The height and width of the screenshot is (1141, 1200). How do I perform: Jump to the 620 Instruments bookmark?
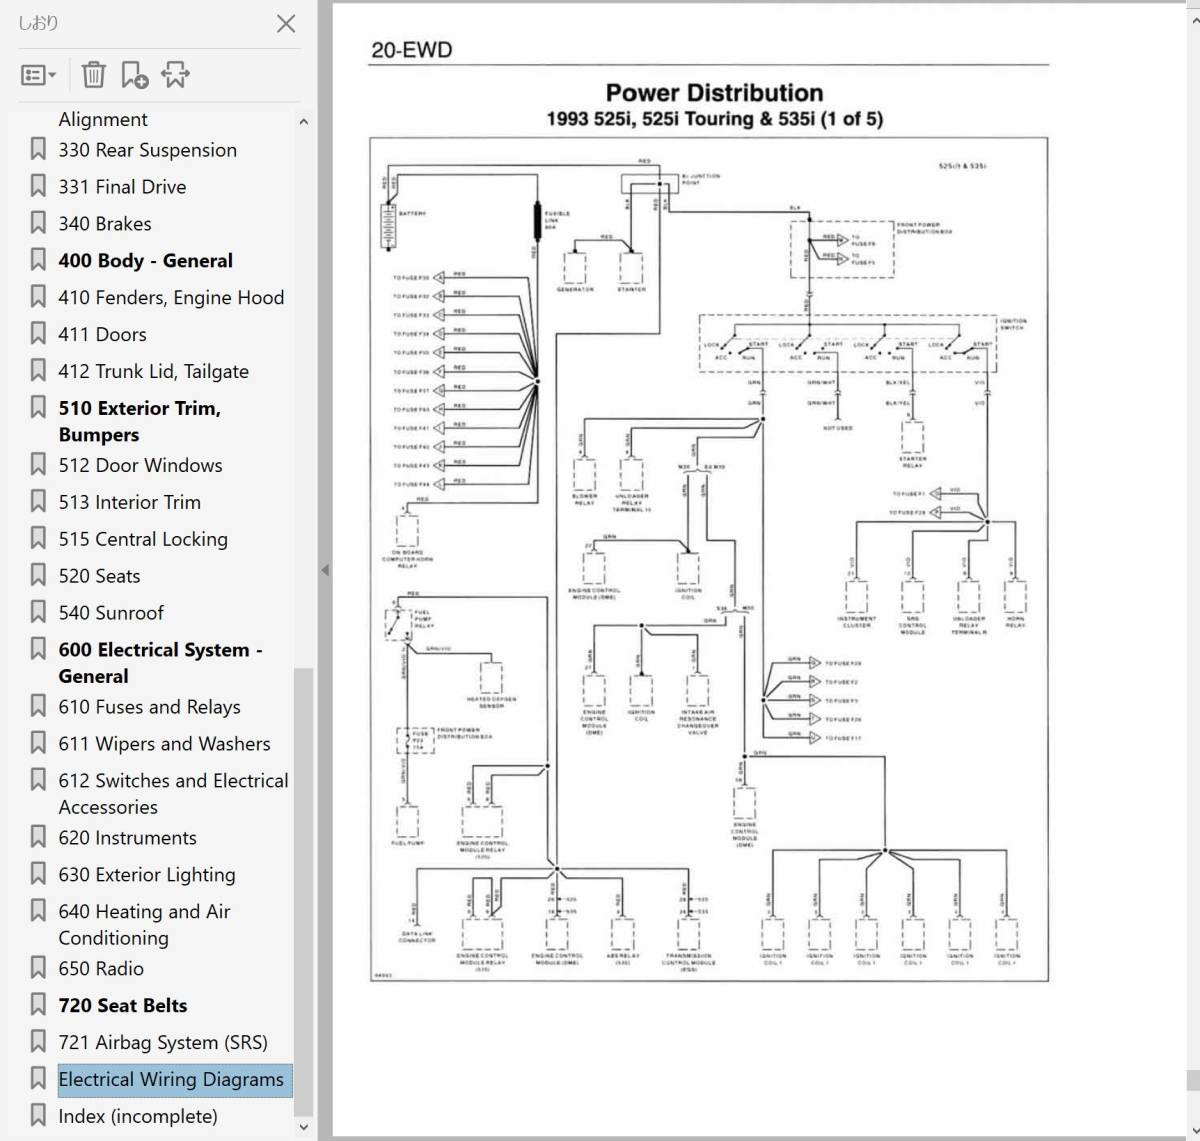click(127, 839)
